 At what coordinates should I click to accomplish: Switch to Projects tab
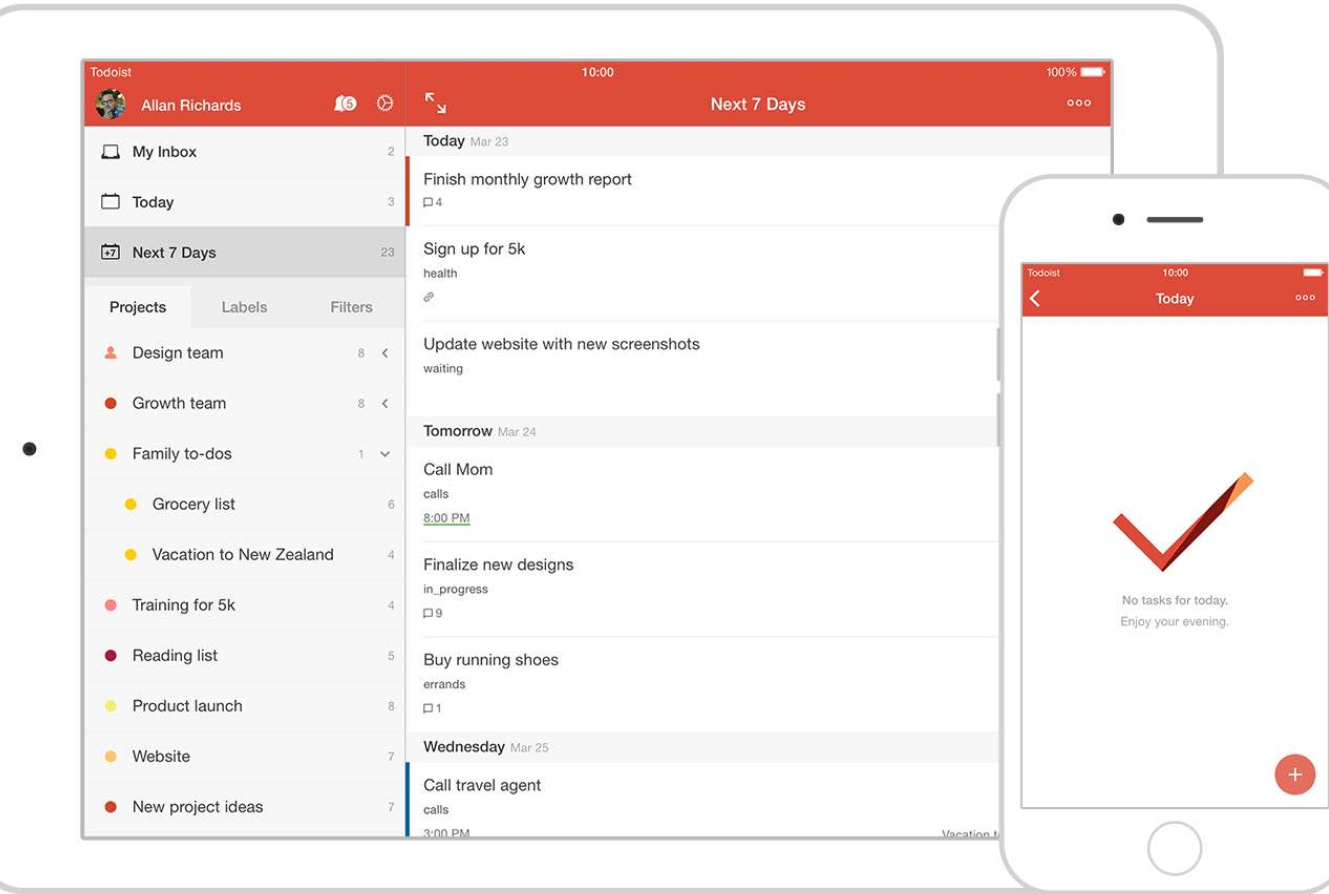[x=138, y=307]
